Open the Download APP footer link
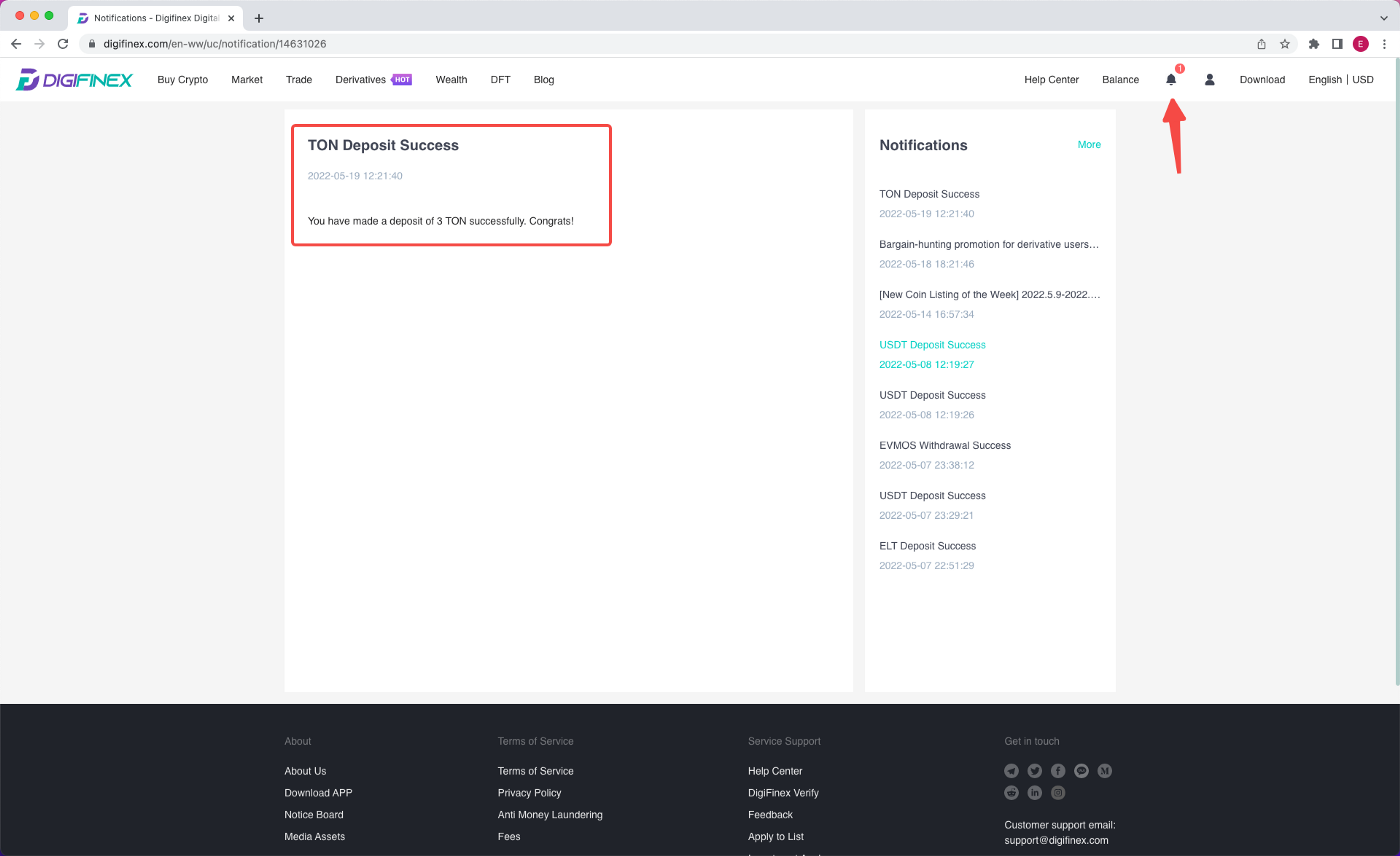 tap(318, 793)
